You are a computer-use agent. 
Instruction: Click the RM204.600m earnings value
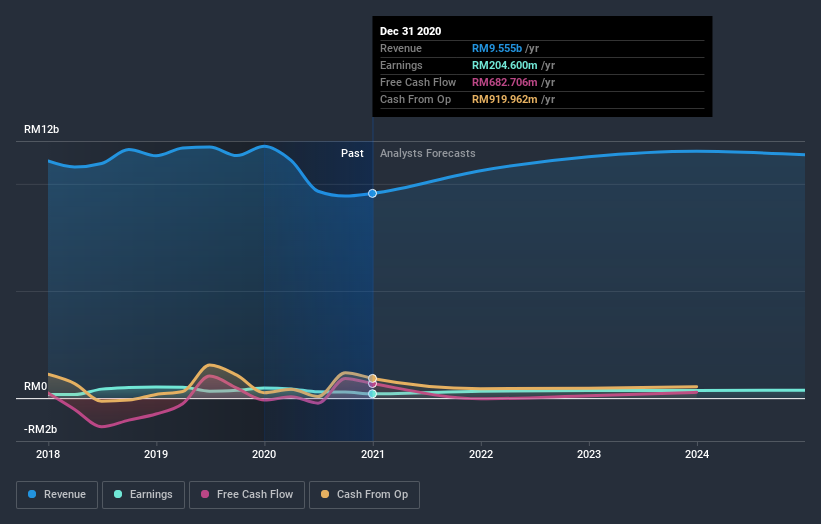pyautogui.click(x=505, y=65)
